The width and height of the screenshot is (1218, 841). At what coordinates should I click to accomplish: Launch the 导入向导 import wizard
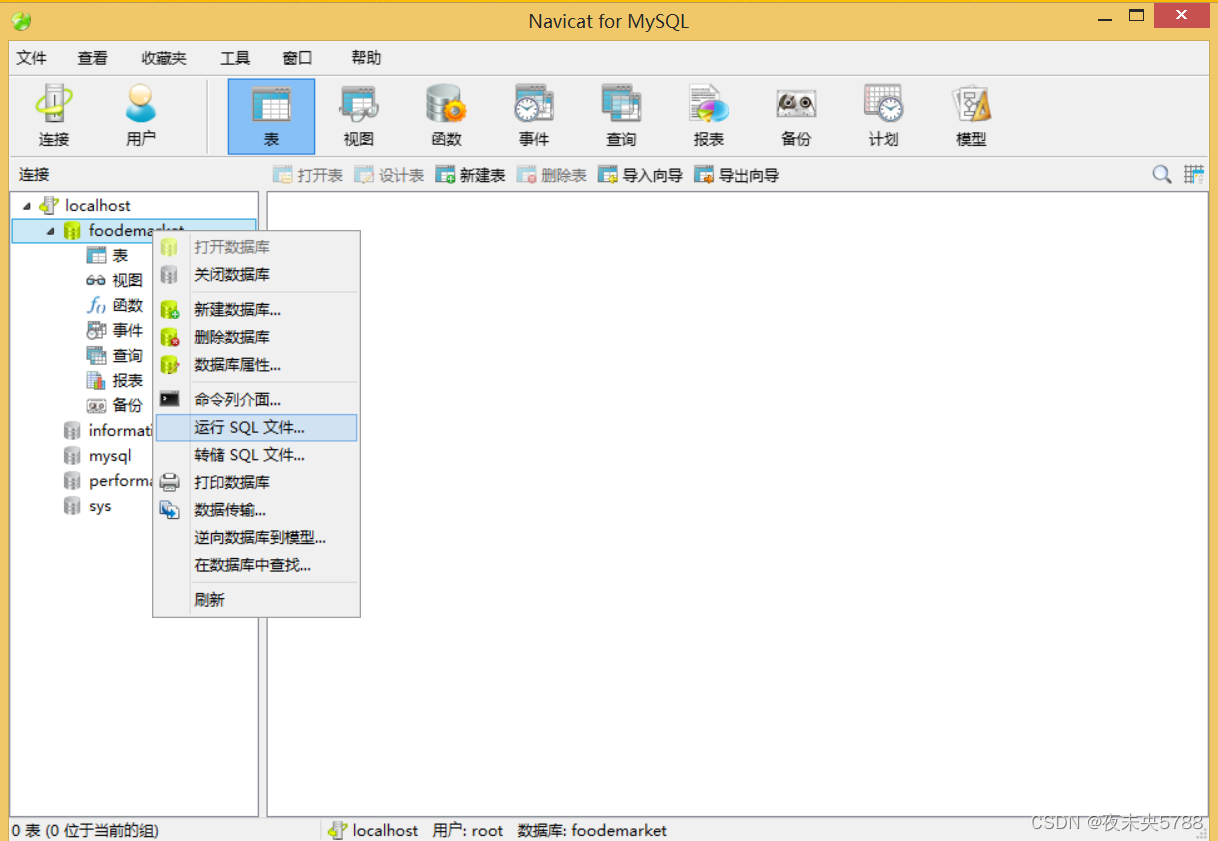point(641,175)
